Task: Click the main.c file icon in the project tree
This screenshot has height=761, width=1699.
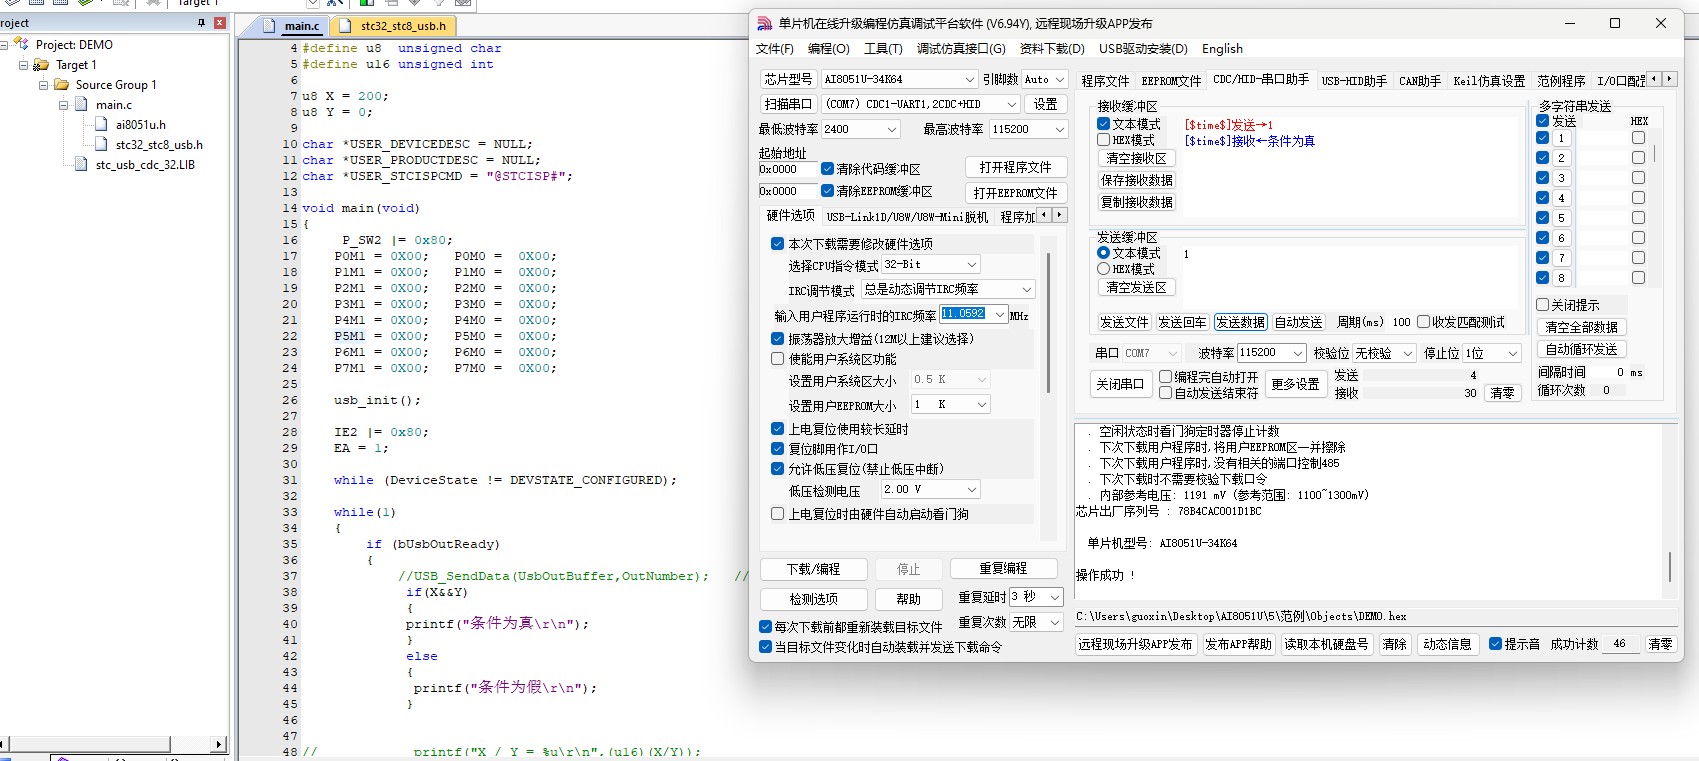Action: click(81, 104)
